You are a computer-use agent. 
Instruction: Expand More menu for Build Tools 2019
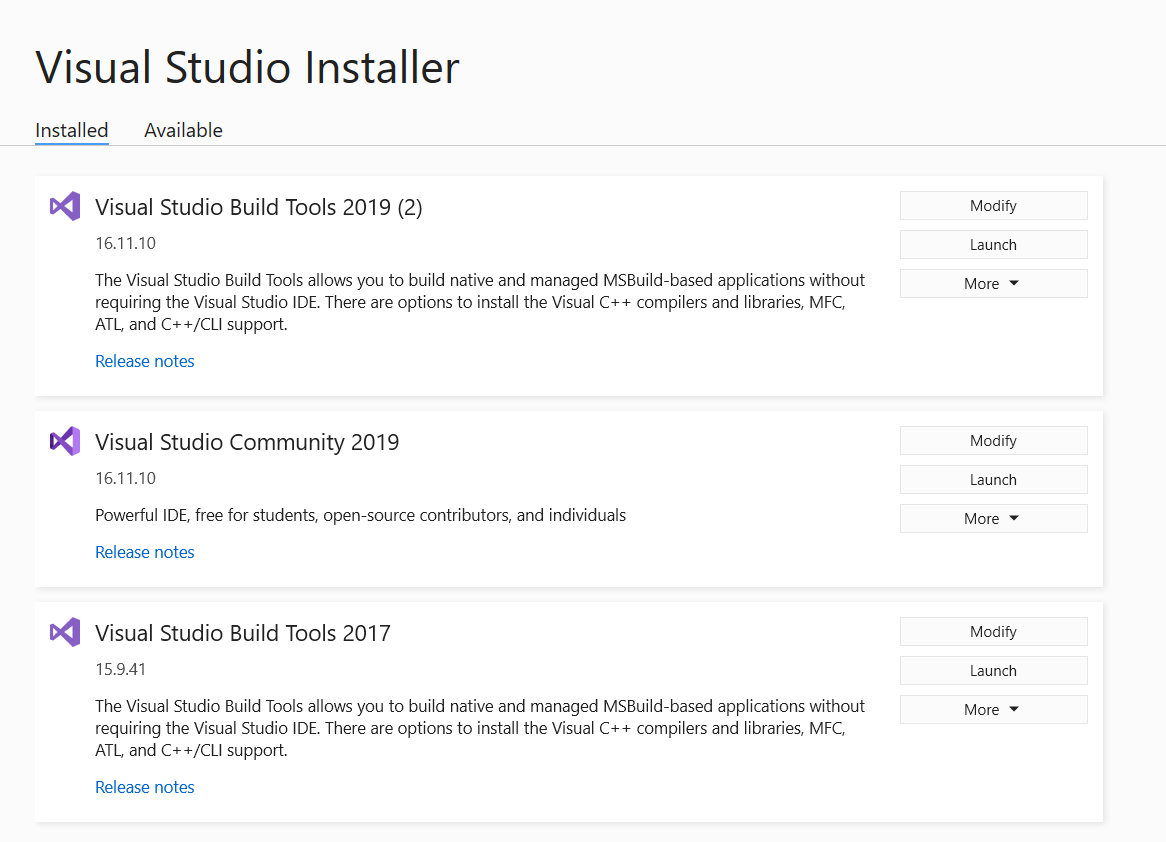[x=993, y=283]
